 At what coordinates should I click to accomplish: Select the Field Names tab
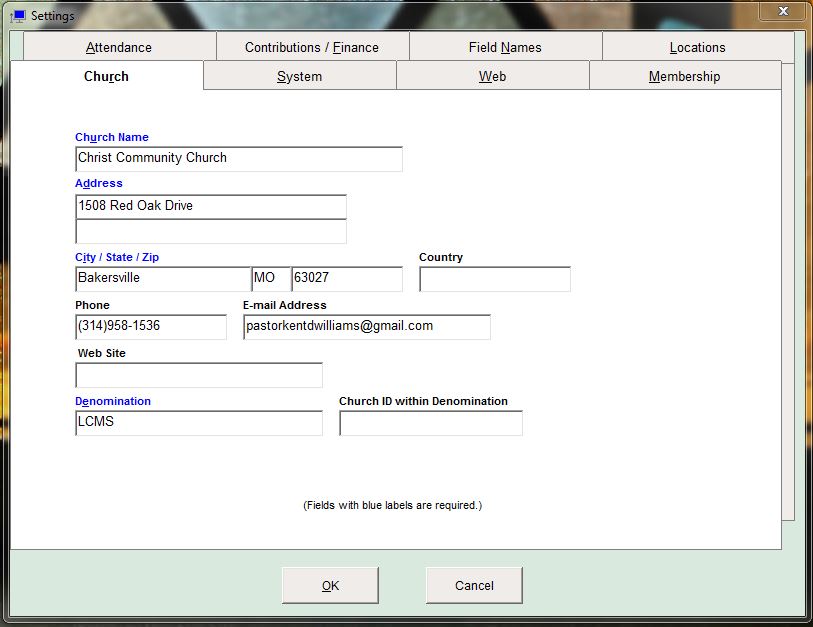[505, 47]
